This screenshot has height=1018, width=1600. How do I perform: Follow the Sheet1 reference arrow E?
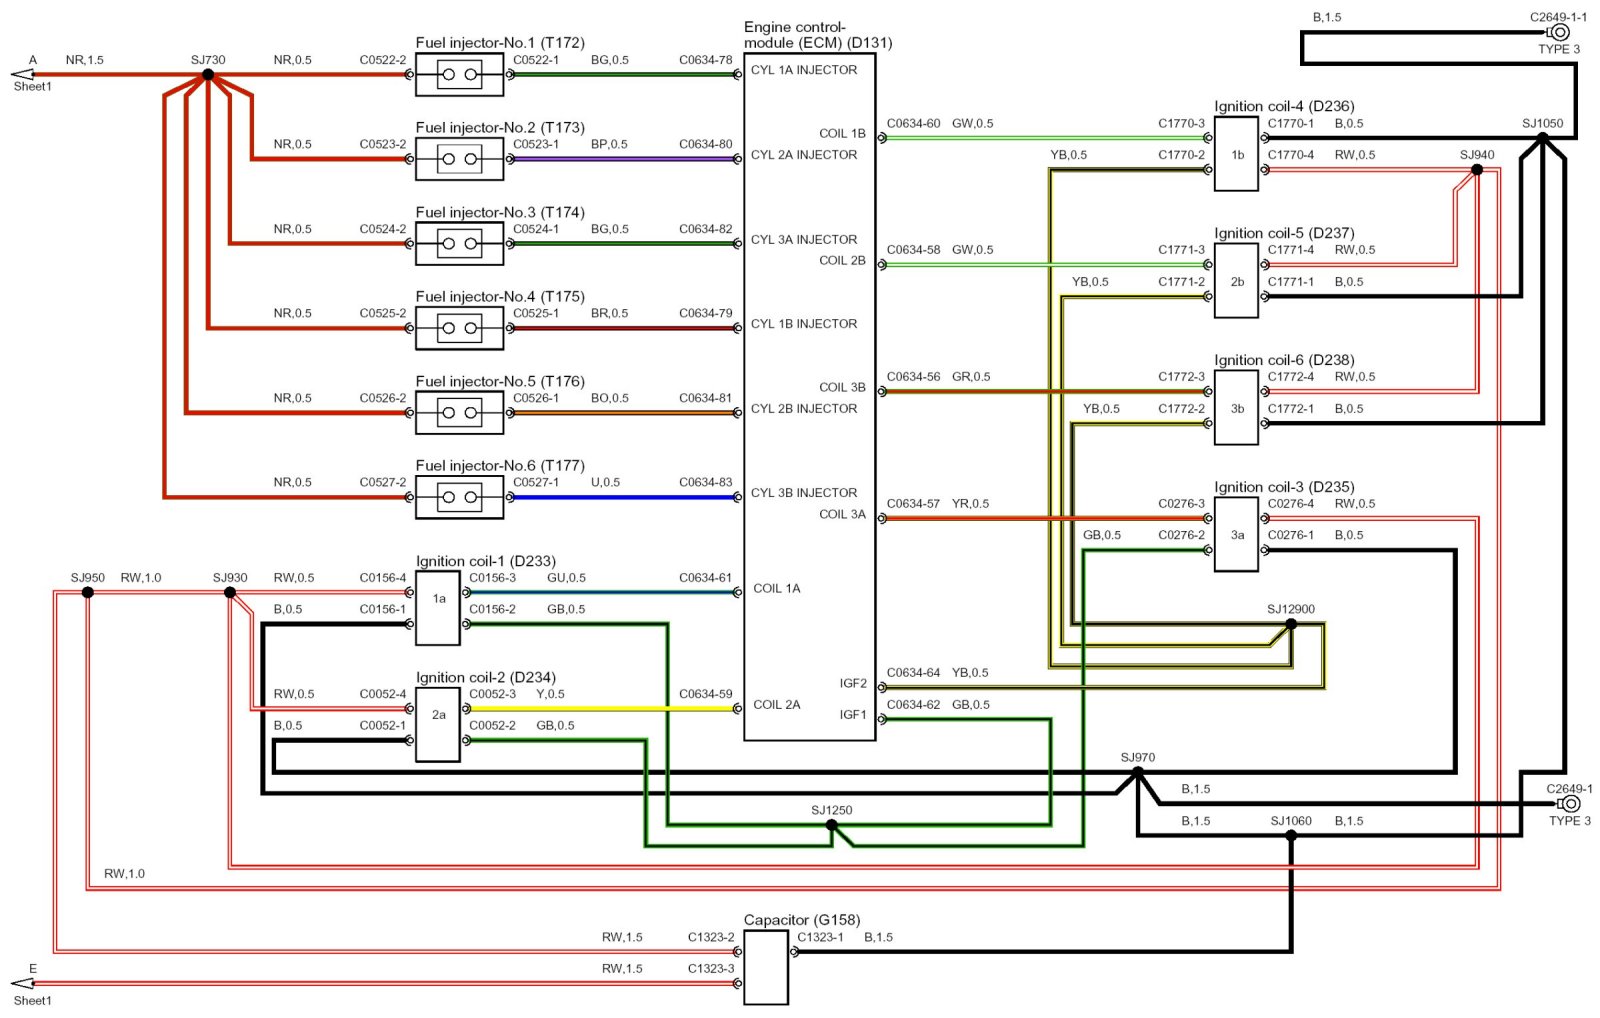pos(22,983)
